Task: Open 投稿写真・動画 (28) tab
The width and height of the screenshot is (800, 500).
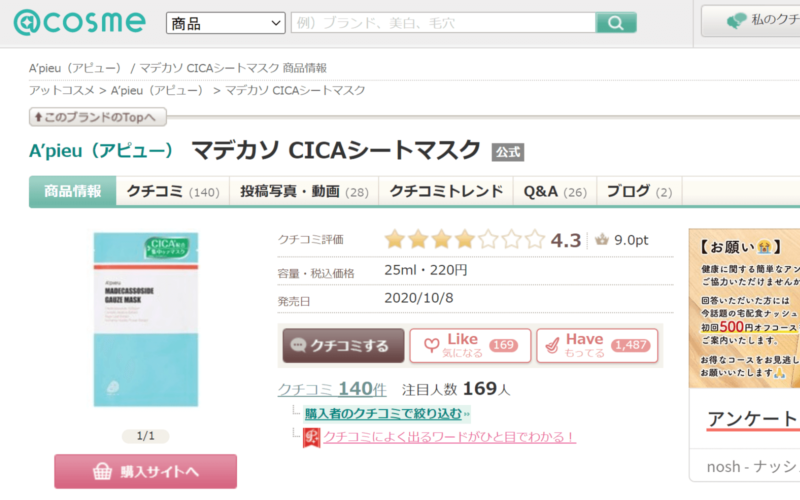Action: (304, 191)
